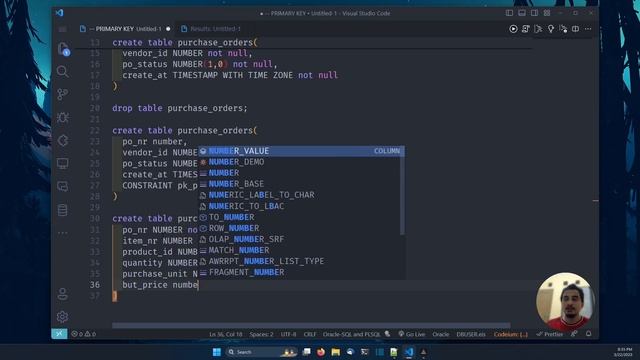Open the Accounts menu icon
640x360 pixels.
tap(62, 294)
